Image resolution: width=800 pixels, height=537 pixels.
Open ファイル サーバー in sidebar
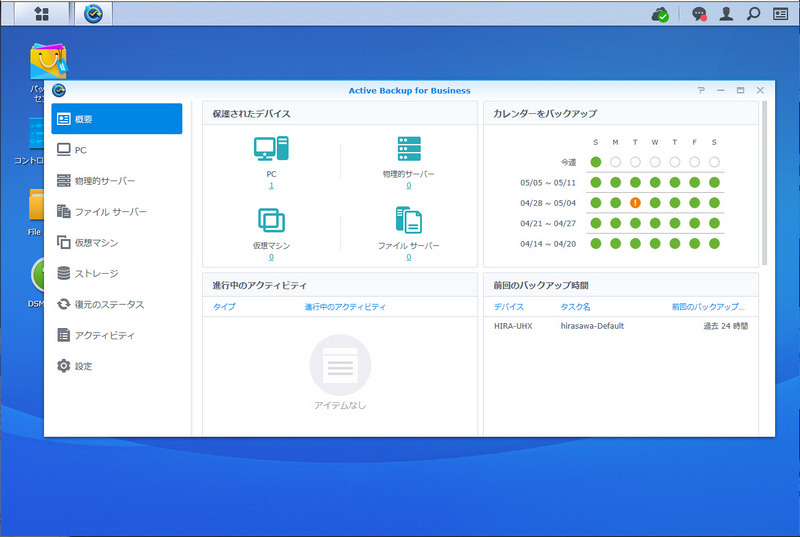tap(117, 212)
